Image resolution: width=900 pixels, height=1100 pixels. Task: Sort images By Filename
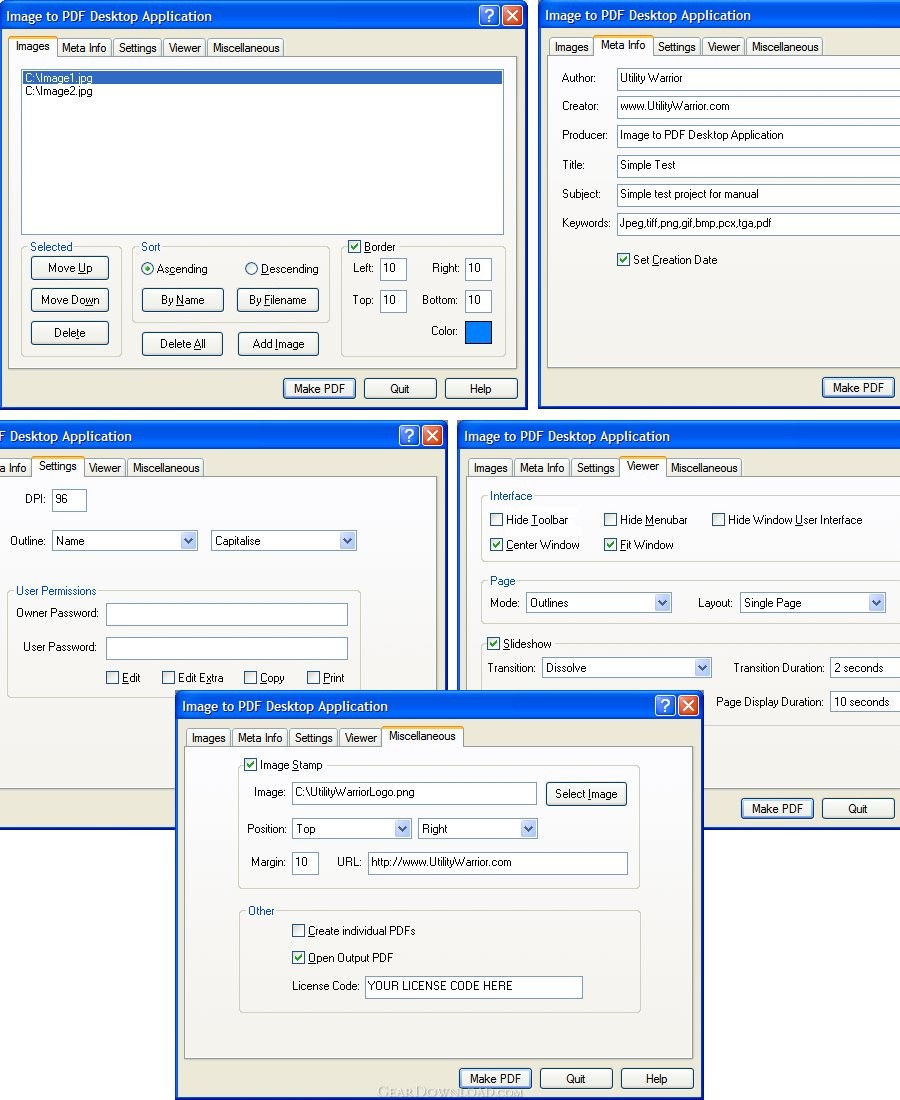[x=278, y=300]
